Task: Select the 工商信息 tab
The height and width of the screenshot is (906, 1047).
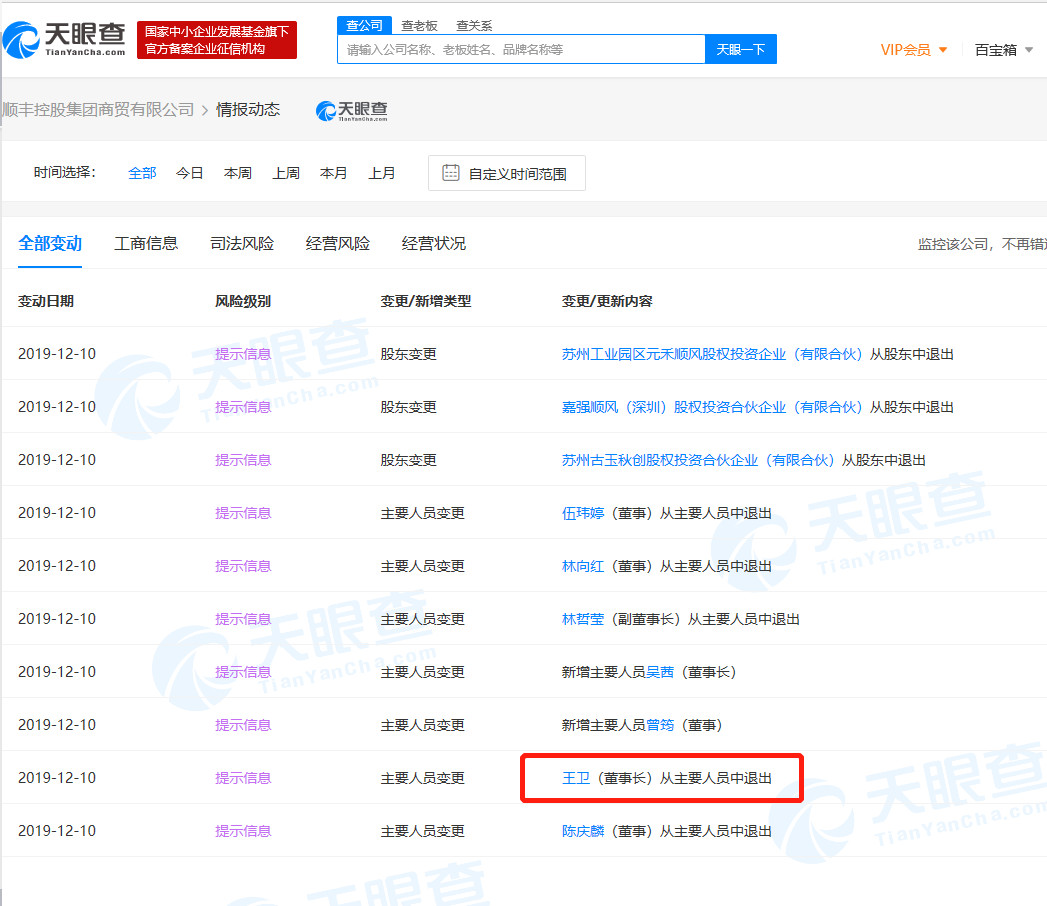Action: (x=146, y=243)
